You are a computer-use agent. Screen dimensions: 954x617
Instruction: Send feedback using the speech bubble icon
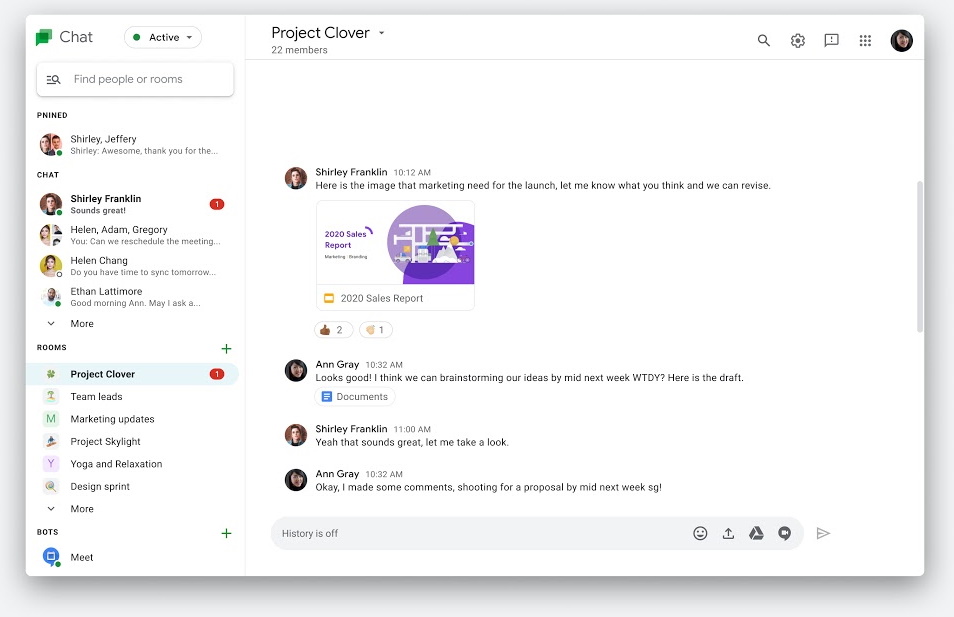point(831,41)
